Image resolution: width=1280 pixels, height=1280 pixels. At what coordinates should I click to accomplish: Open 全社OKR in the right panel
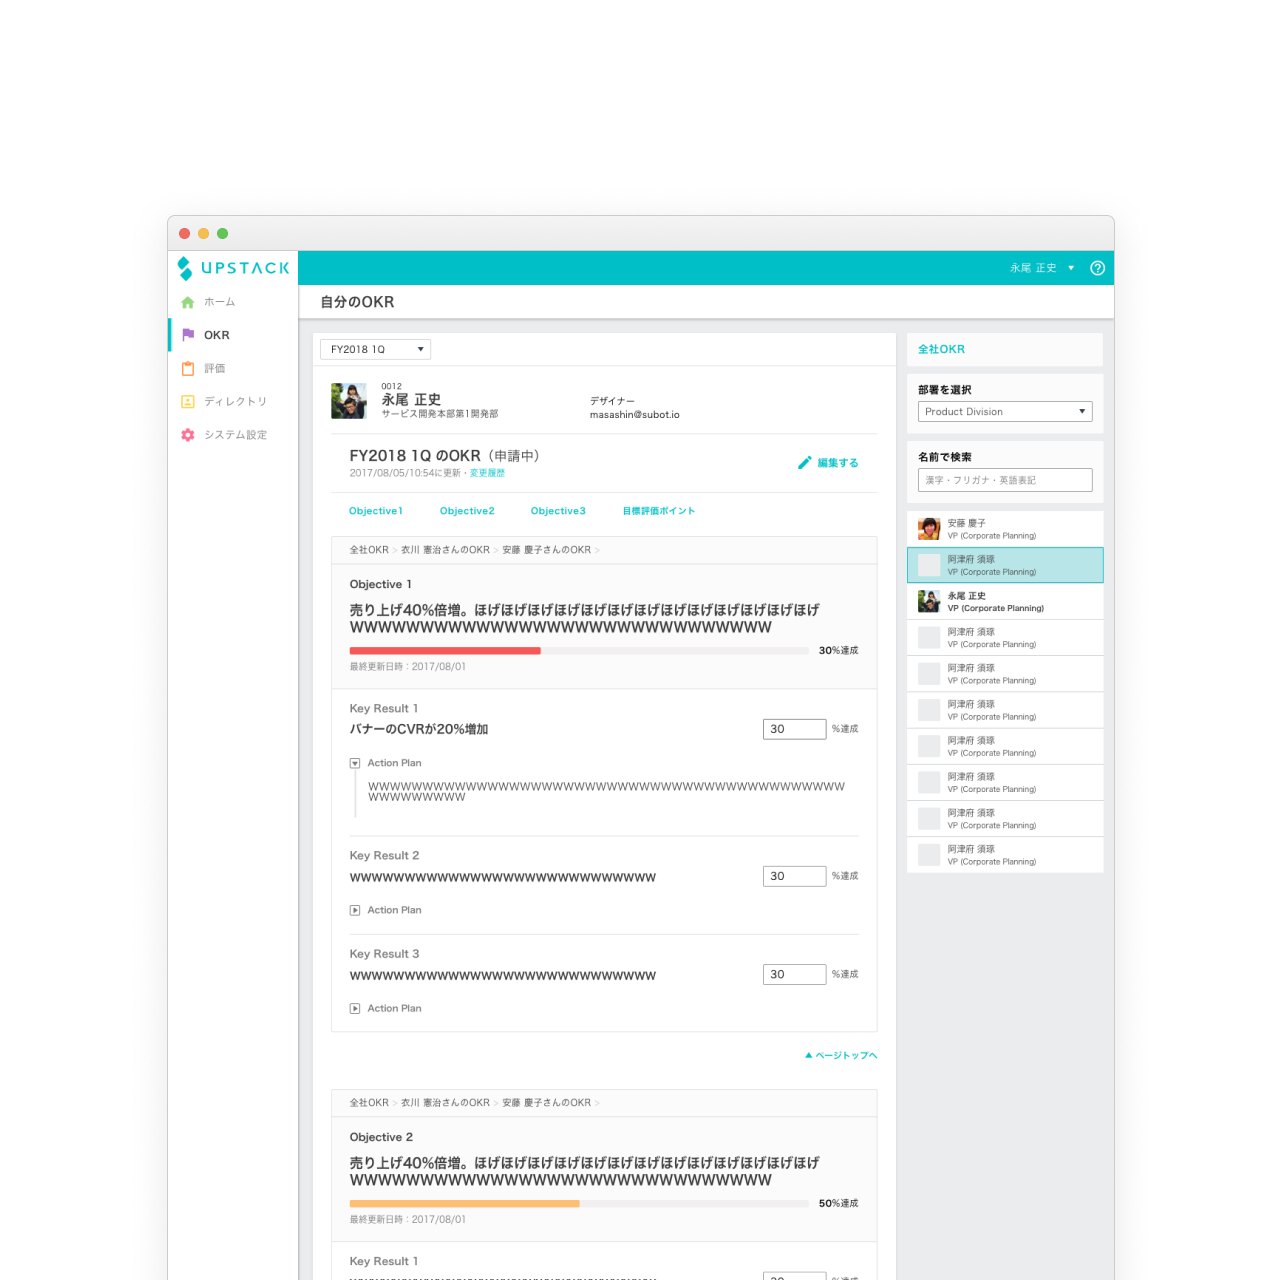click(941, 349)
